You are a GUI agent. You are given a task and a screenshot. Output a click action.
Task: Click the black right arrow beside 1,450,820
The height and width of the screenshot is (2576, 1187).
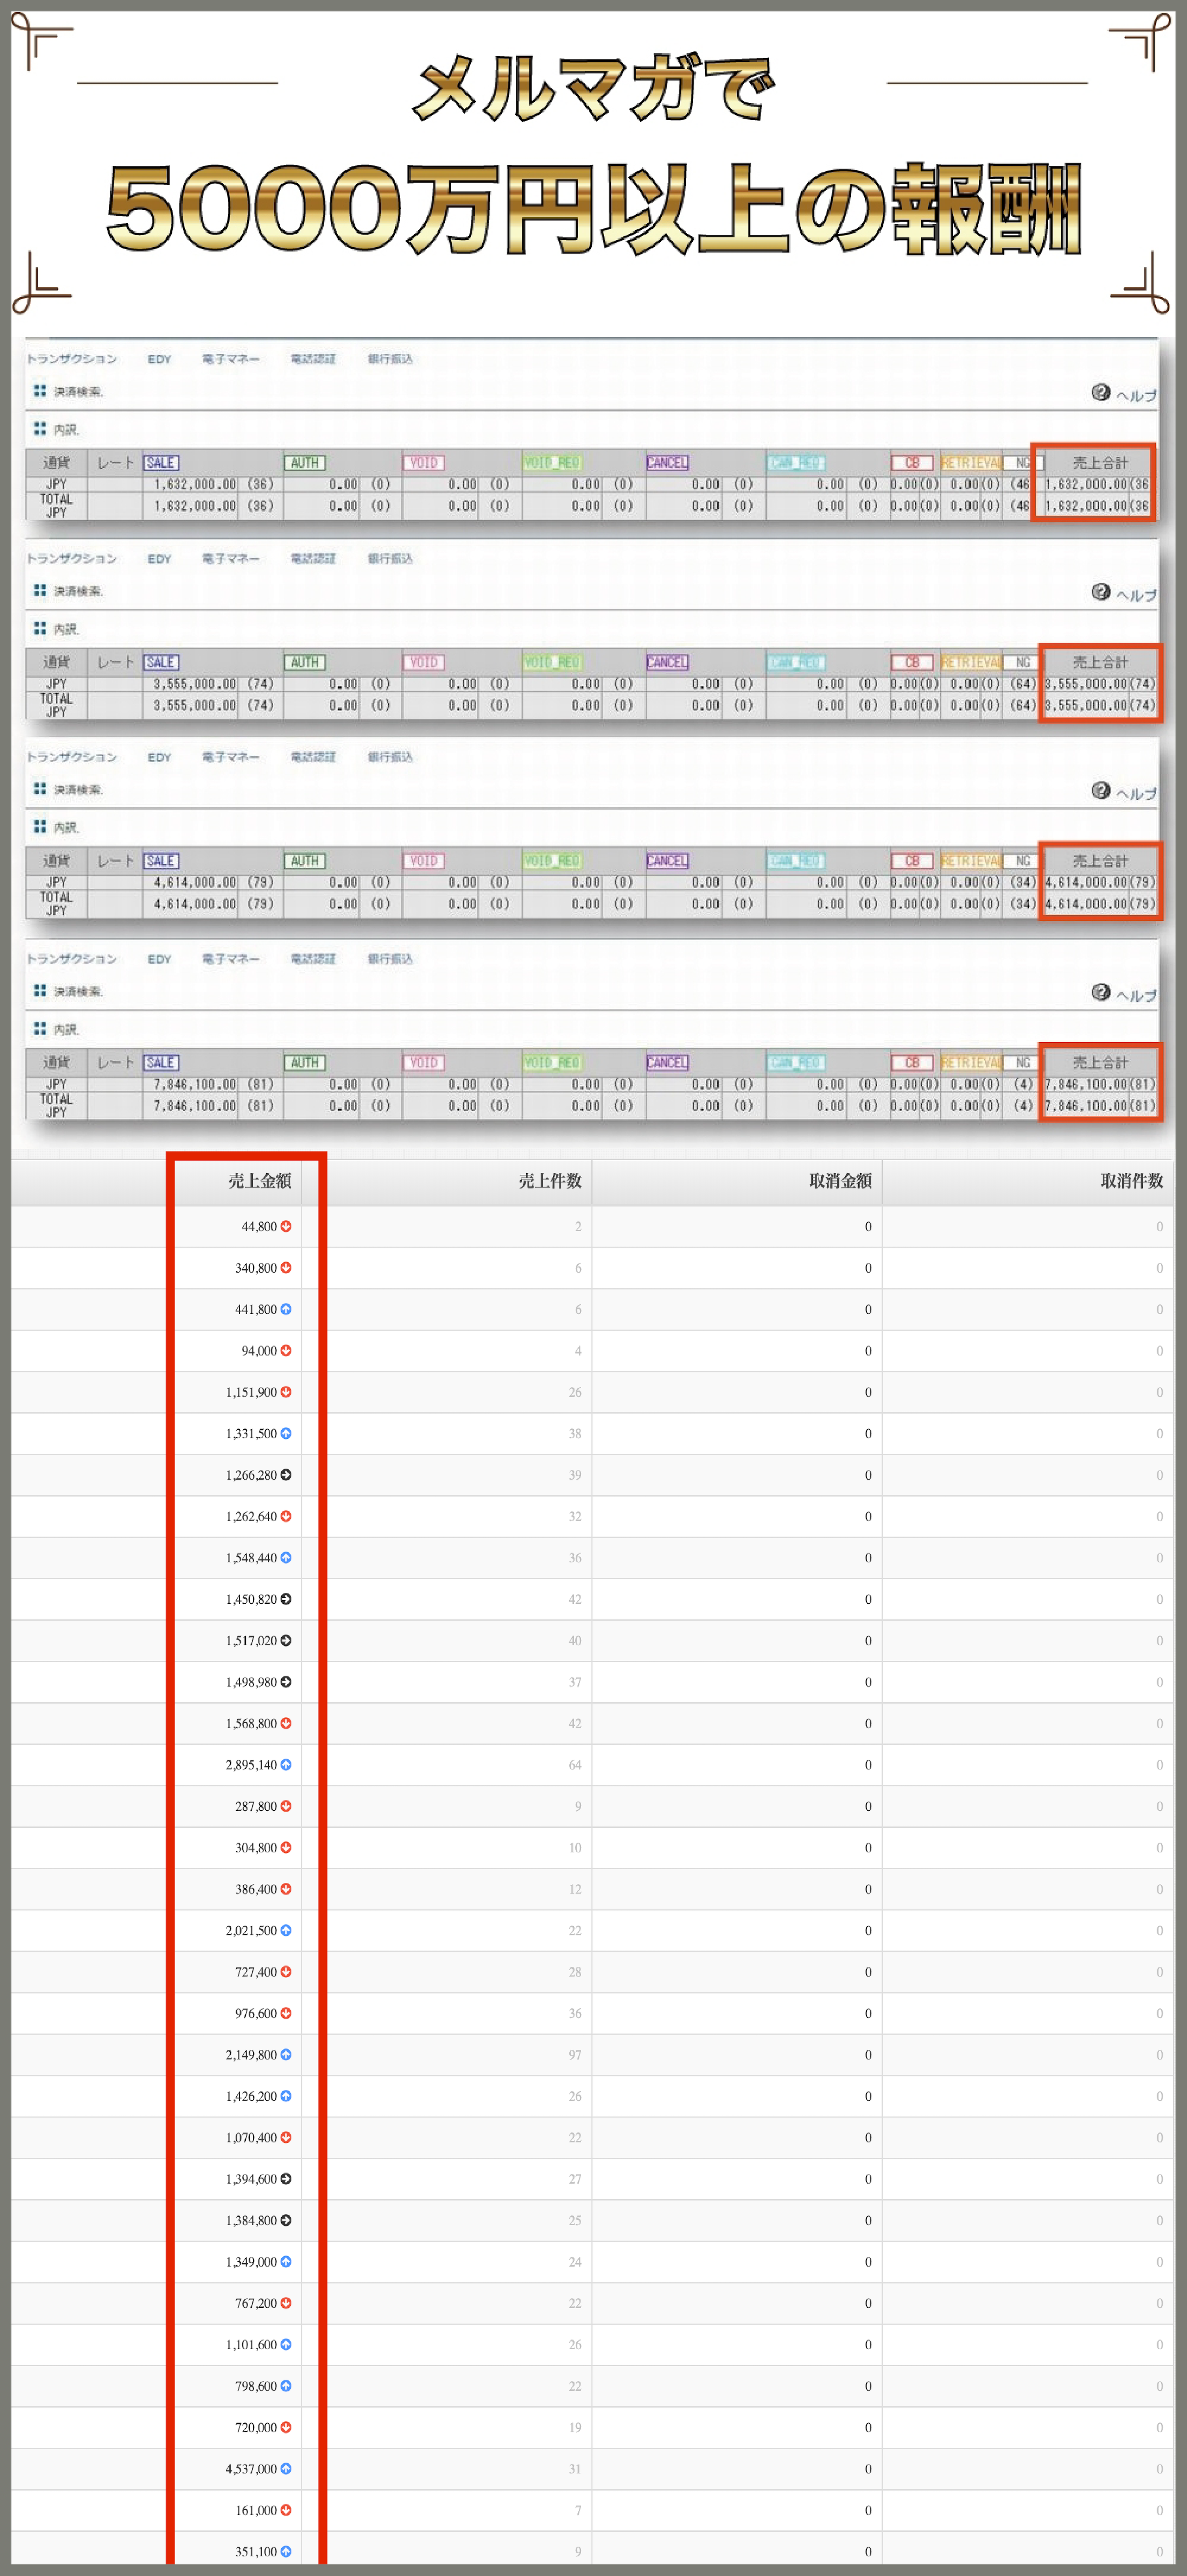pos(286,1599)
